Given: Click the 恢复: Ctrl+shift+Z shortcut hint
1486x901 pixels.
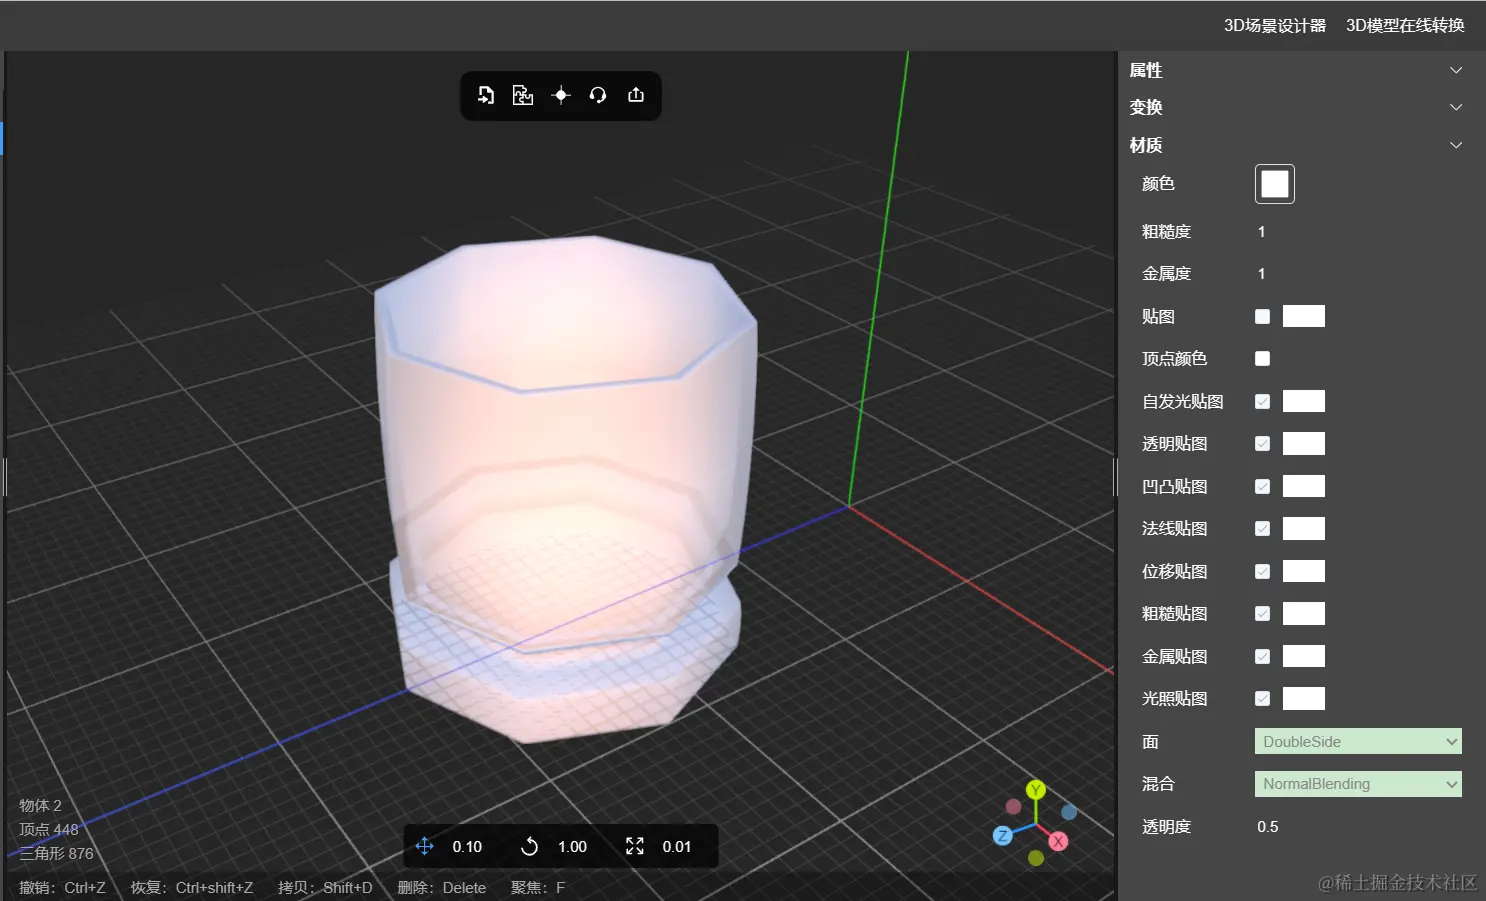Looking at the screenshot, I should point(191,887).
